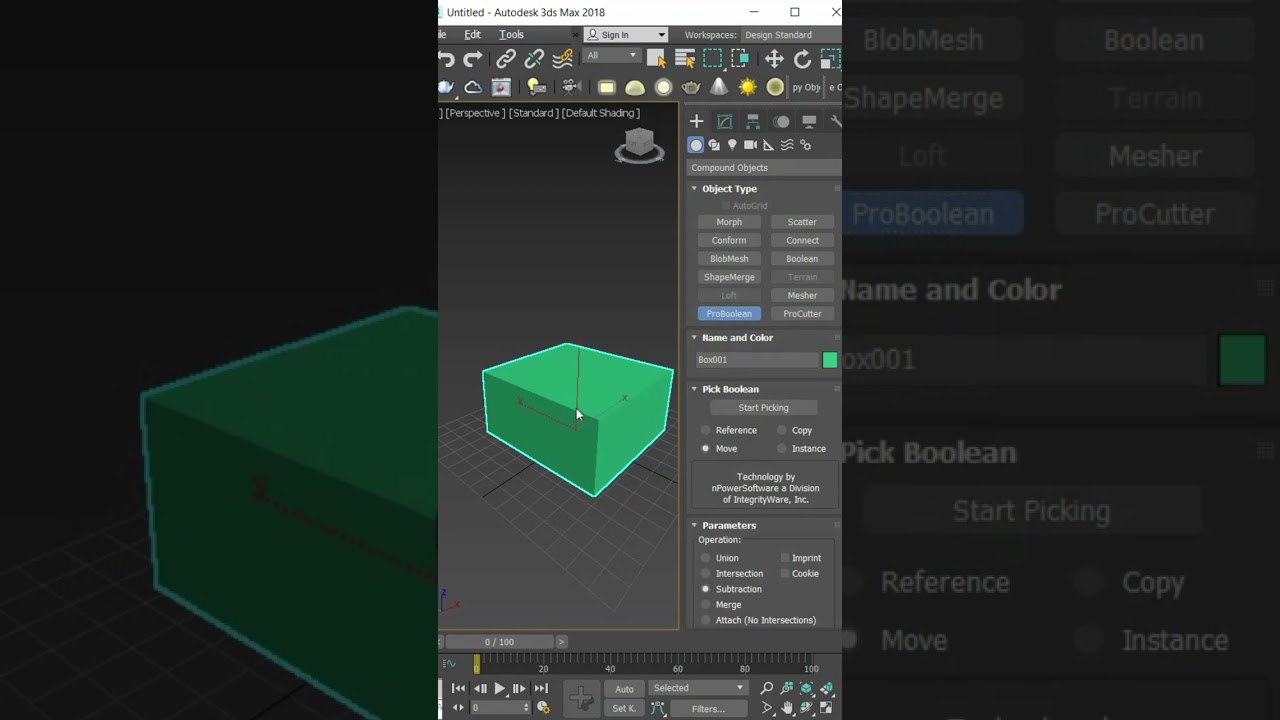1280x720 pixels.
Task: Click the hemisphere primitive icon
Action: click(635, 87)
